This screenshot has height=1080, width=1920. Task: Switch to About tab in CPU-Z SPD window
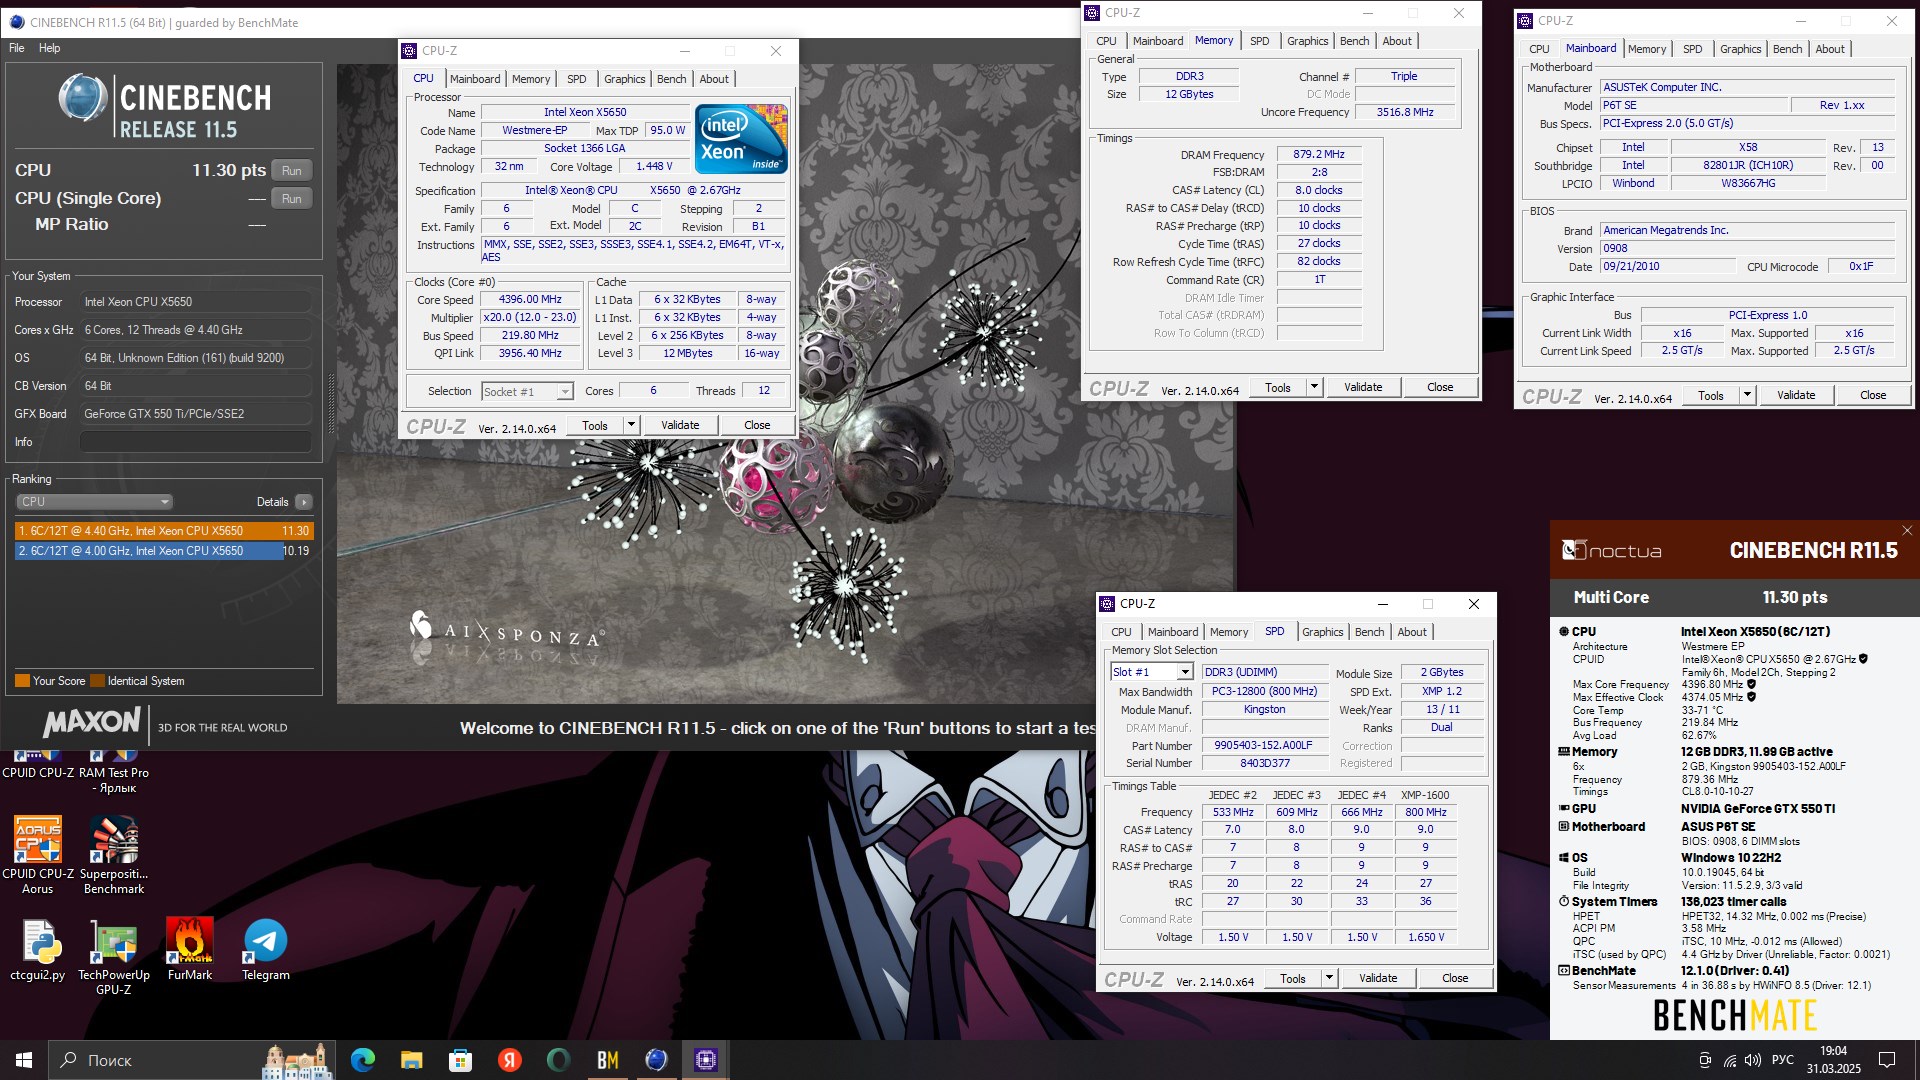1411,632
